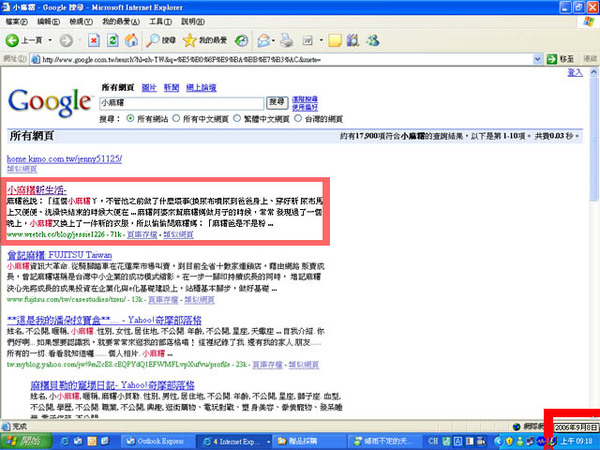Click the Google search text field

(181, 103)
